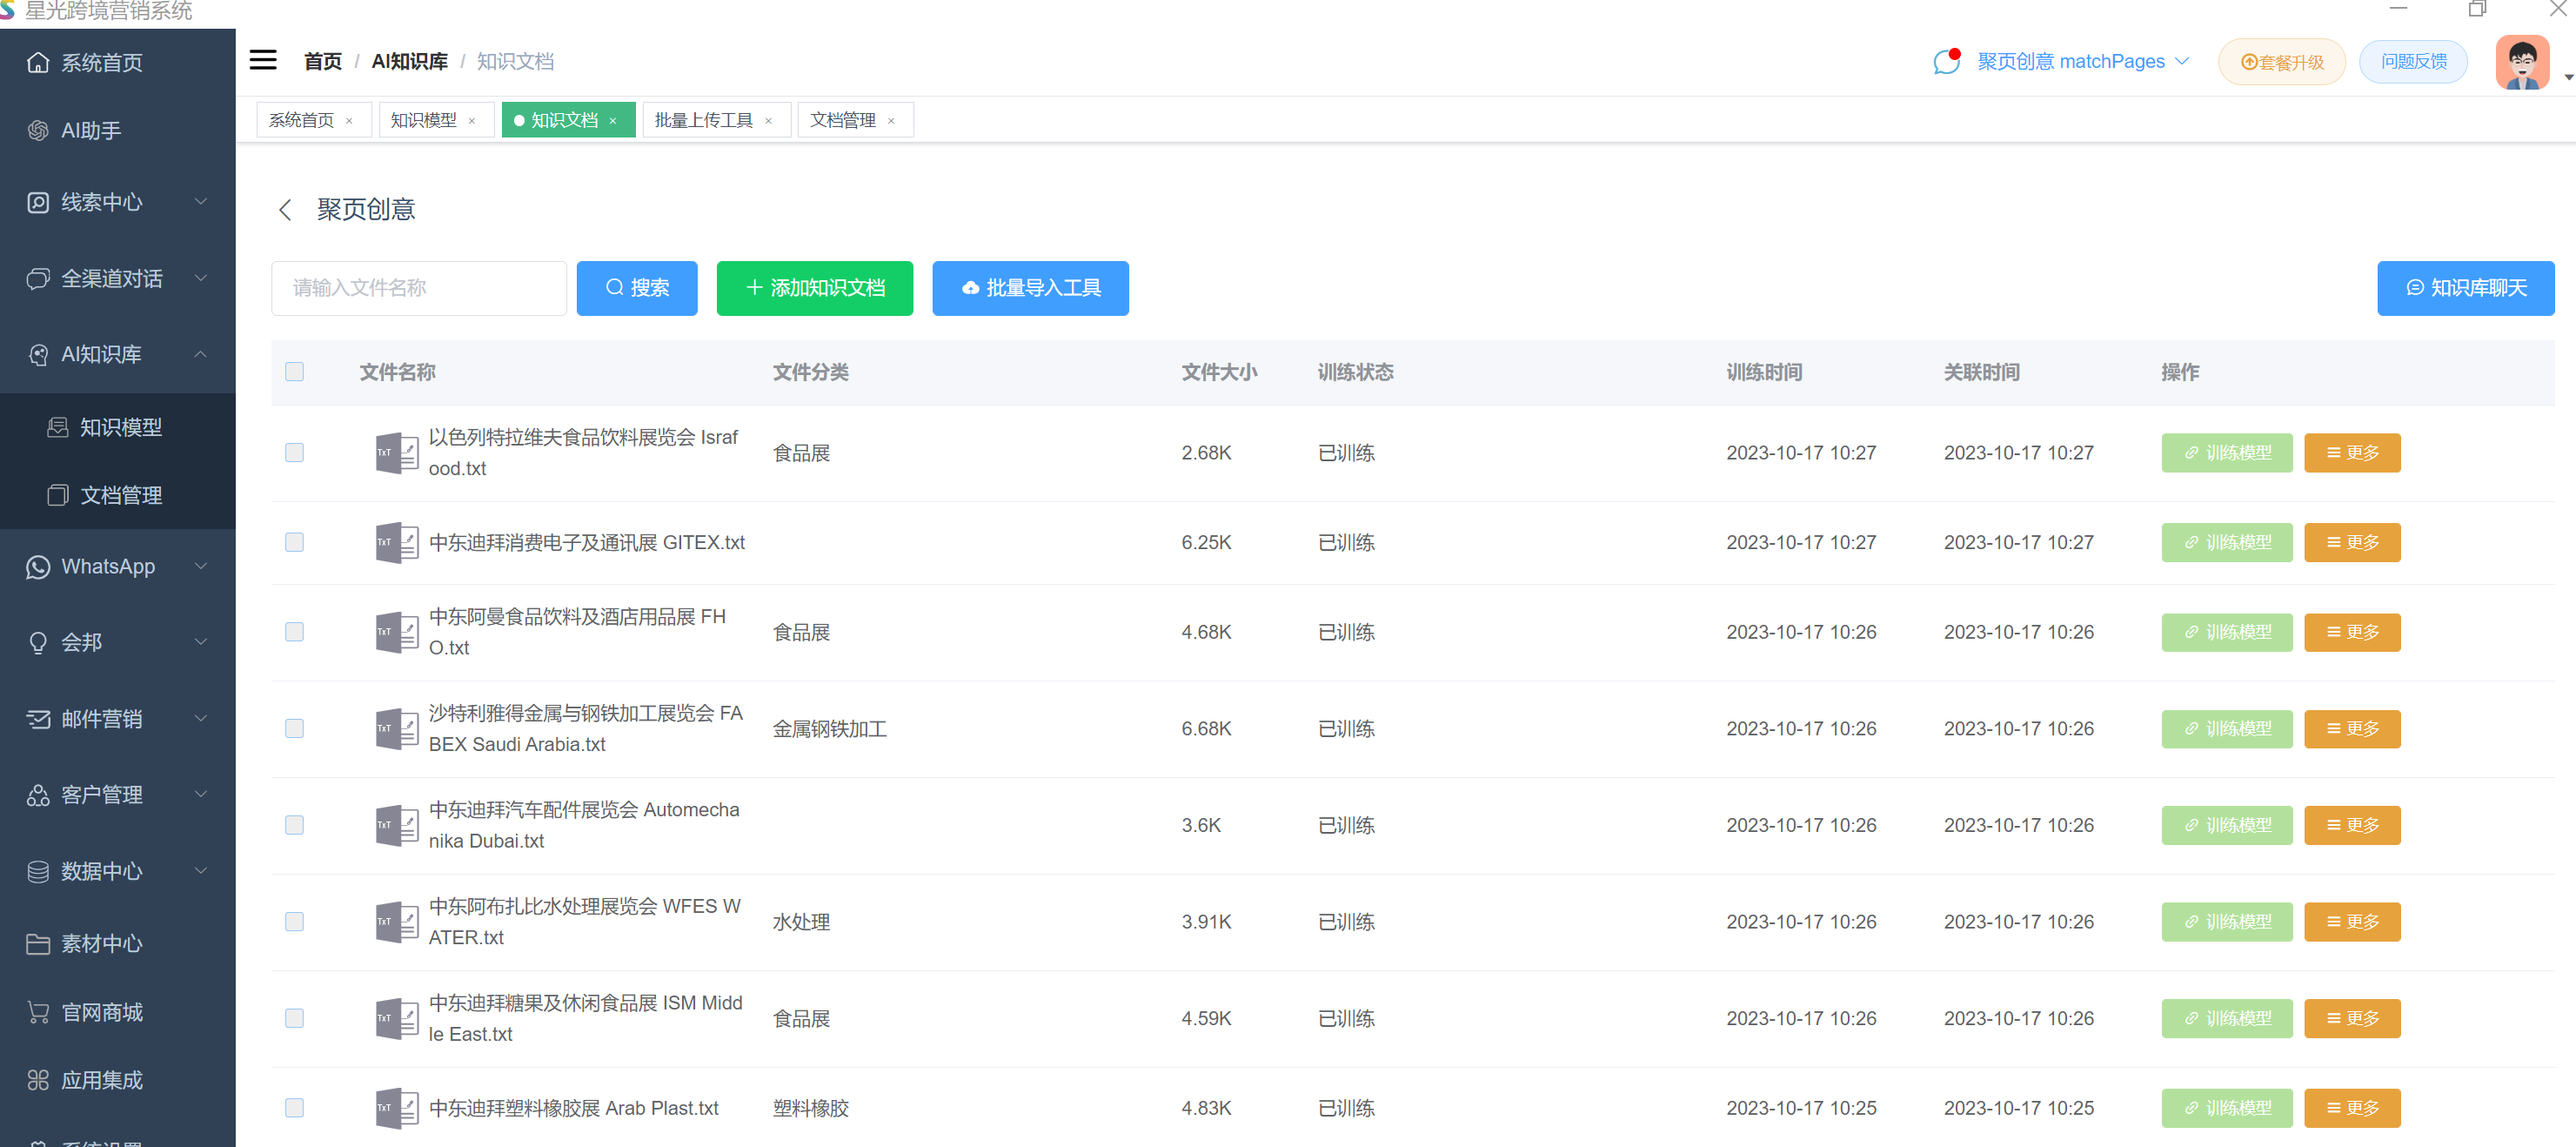Image resolution: width=2576 pixels, height=1147 pixels.
Task: Click the 线索中心 sidebar icon
Action: point(38,202)
